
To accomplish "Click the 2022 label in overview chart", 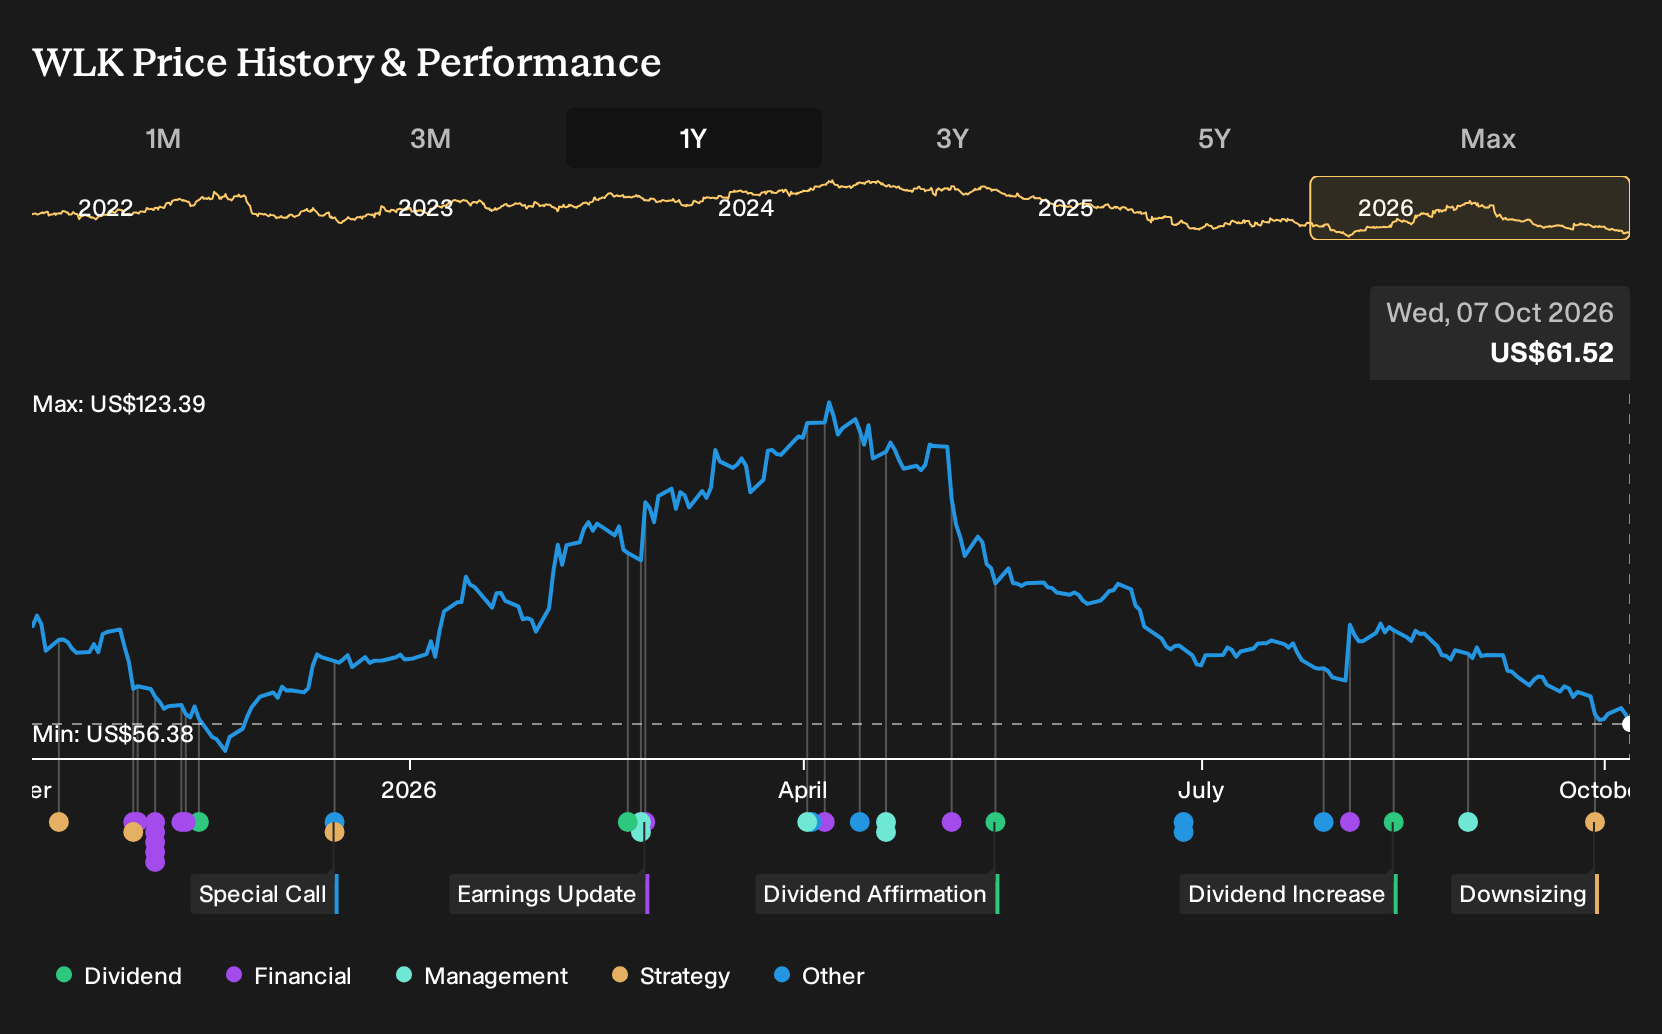I will click(106, 208).
